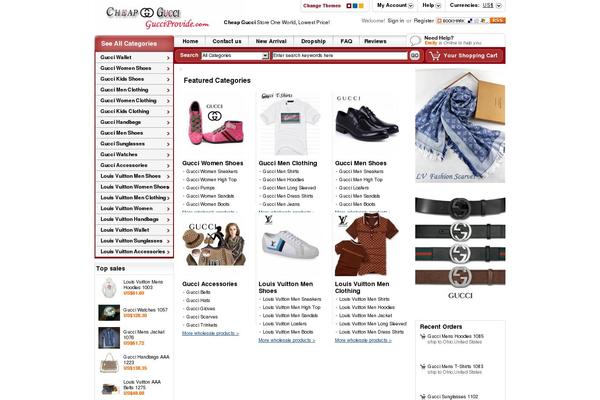Open Gucci Belts link
Image resolution: width=600 pixels, height=400 pixels.
click(198, 292)
